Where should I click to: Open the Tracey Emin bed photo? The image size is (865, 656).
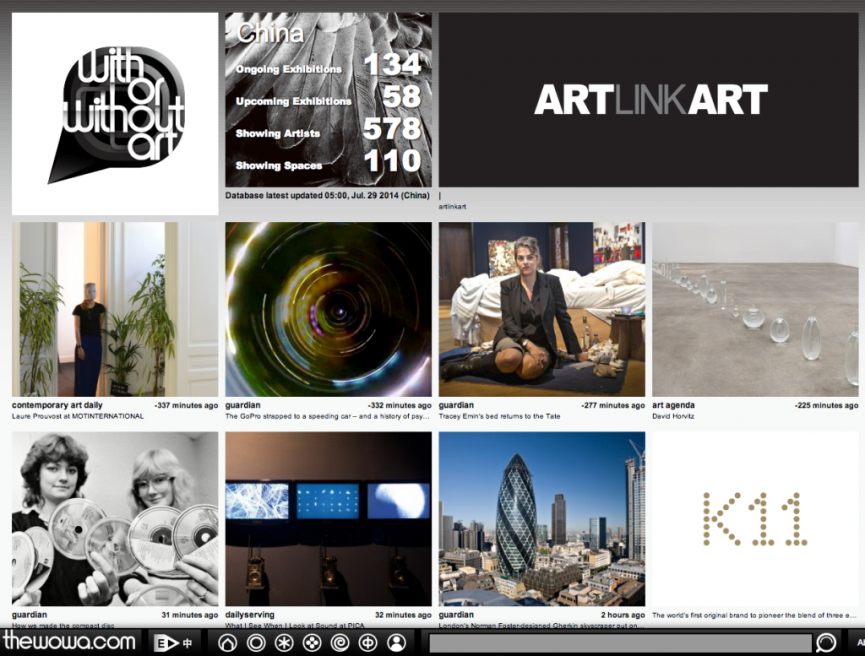point(542,309)
